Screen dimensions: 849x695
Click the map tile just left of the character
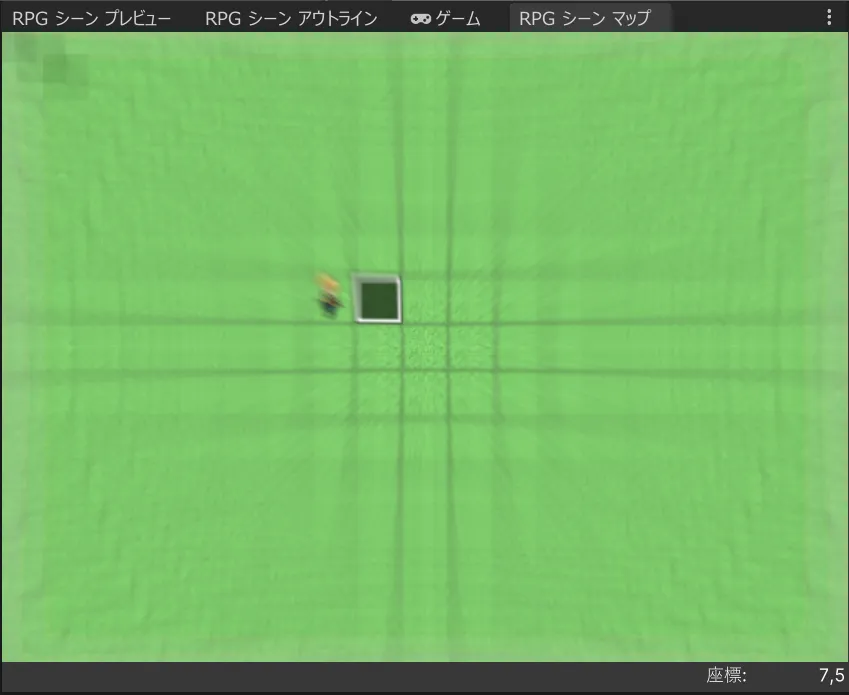(282, 299)
